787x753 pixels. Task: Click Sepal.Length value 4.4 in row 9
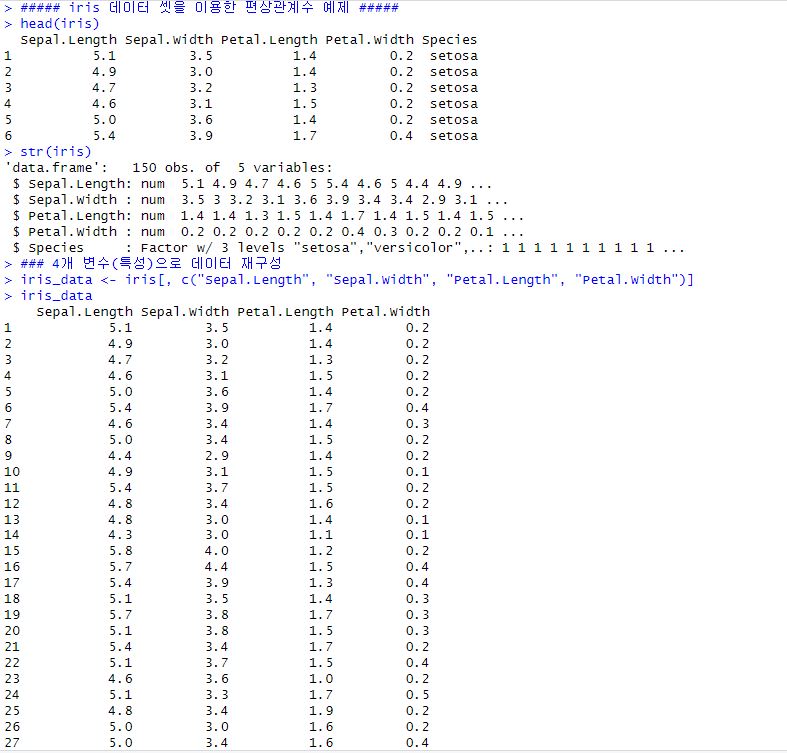click(x=120, y=456)
